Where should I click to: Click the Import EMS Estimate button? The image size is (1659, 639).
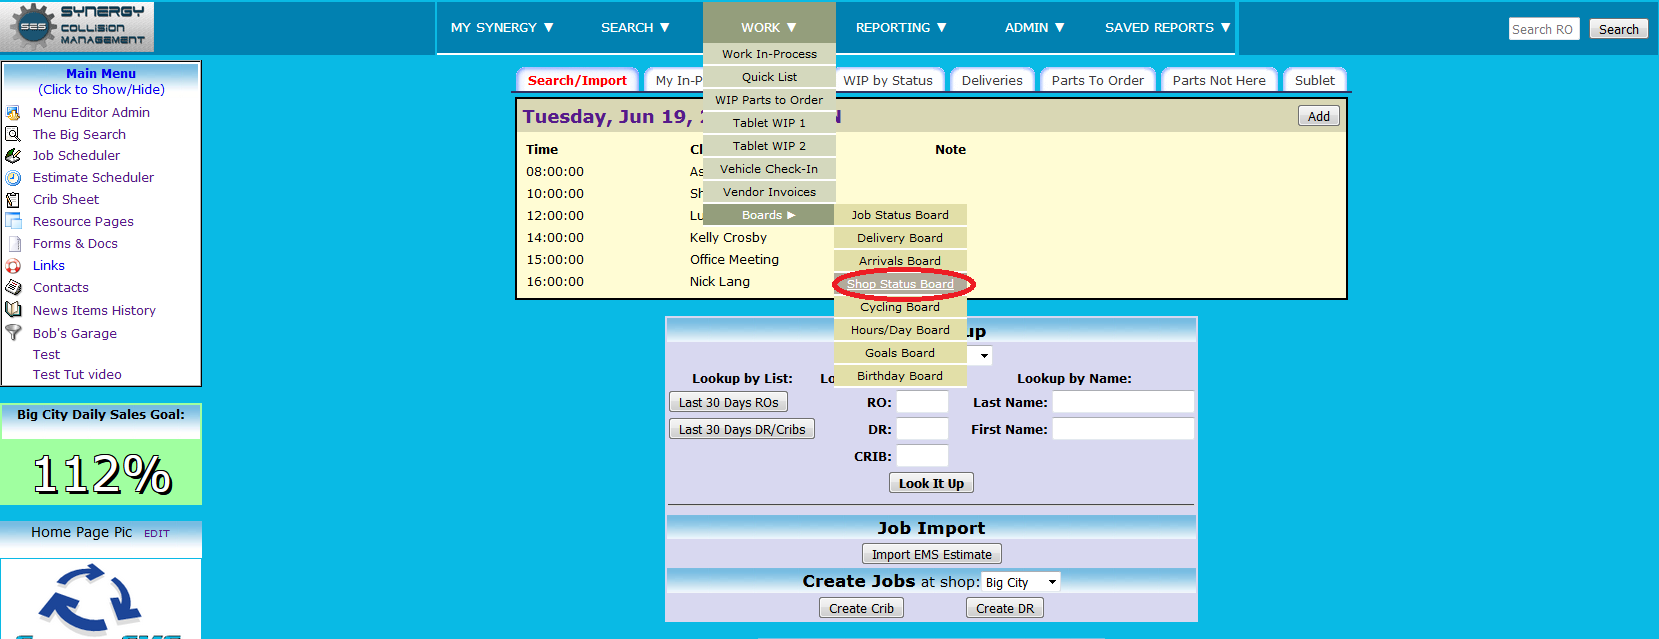coord(931,554)
